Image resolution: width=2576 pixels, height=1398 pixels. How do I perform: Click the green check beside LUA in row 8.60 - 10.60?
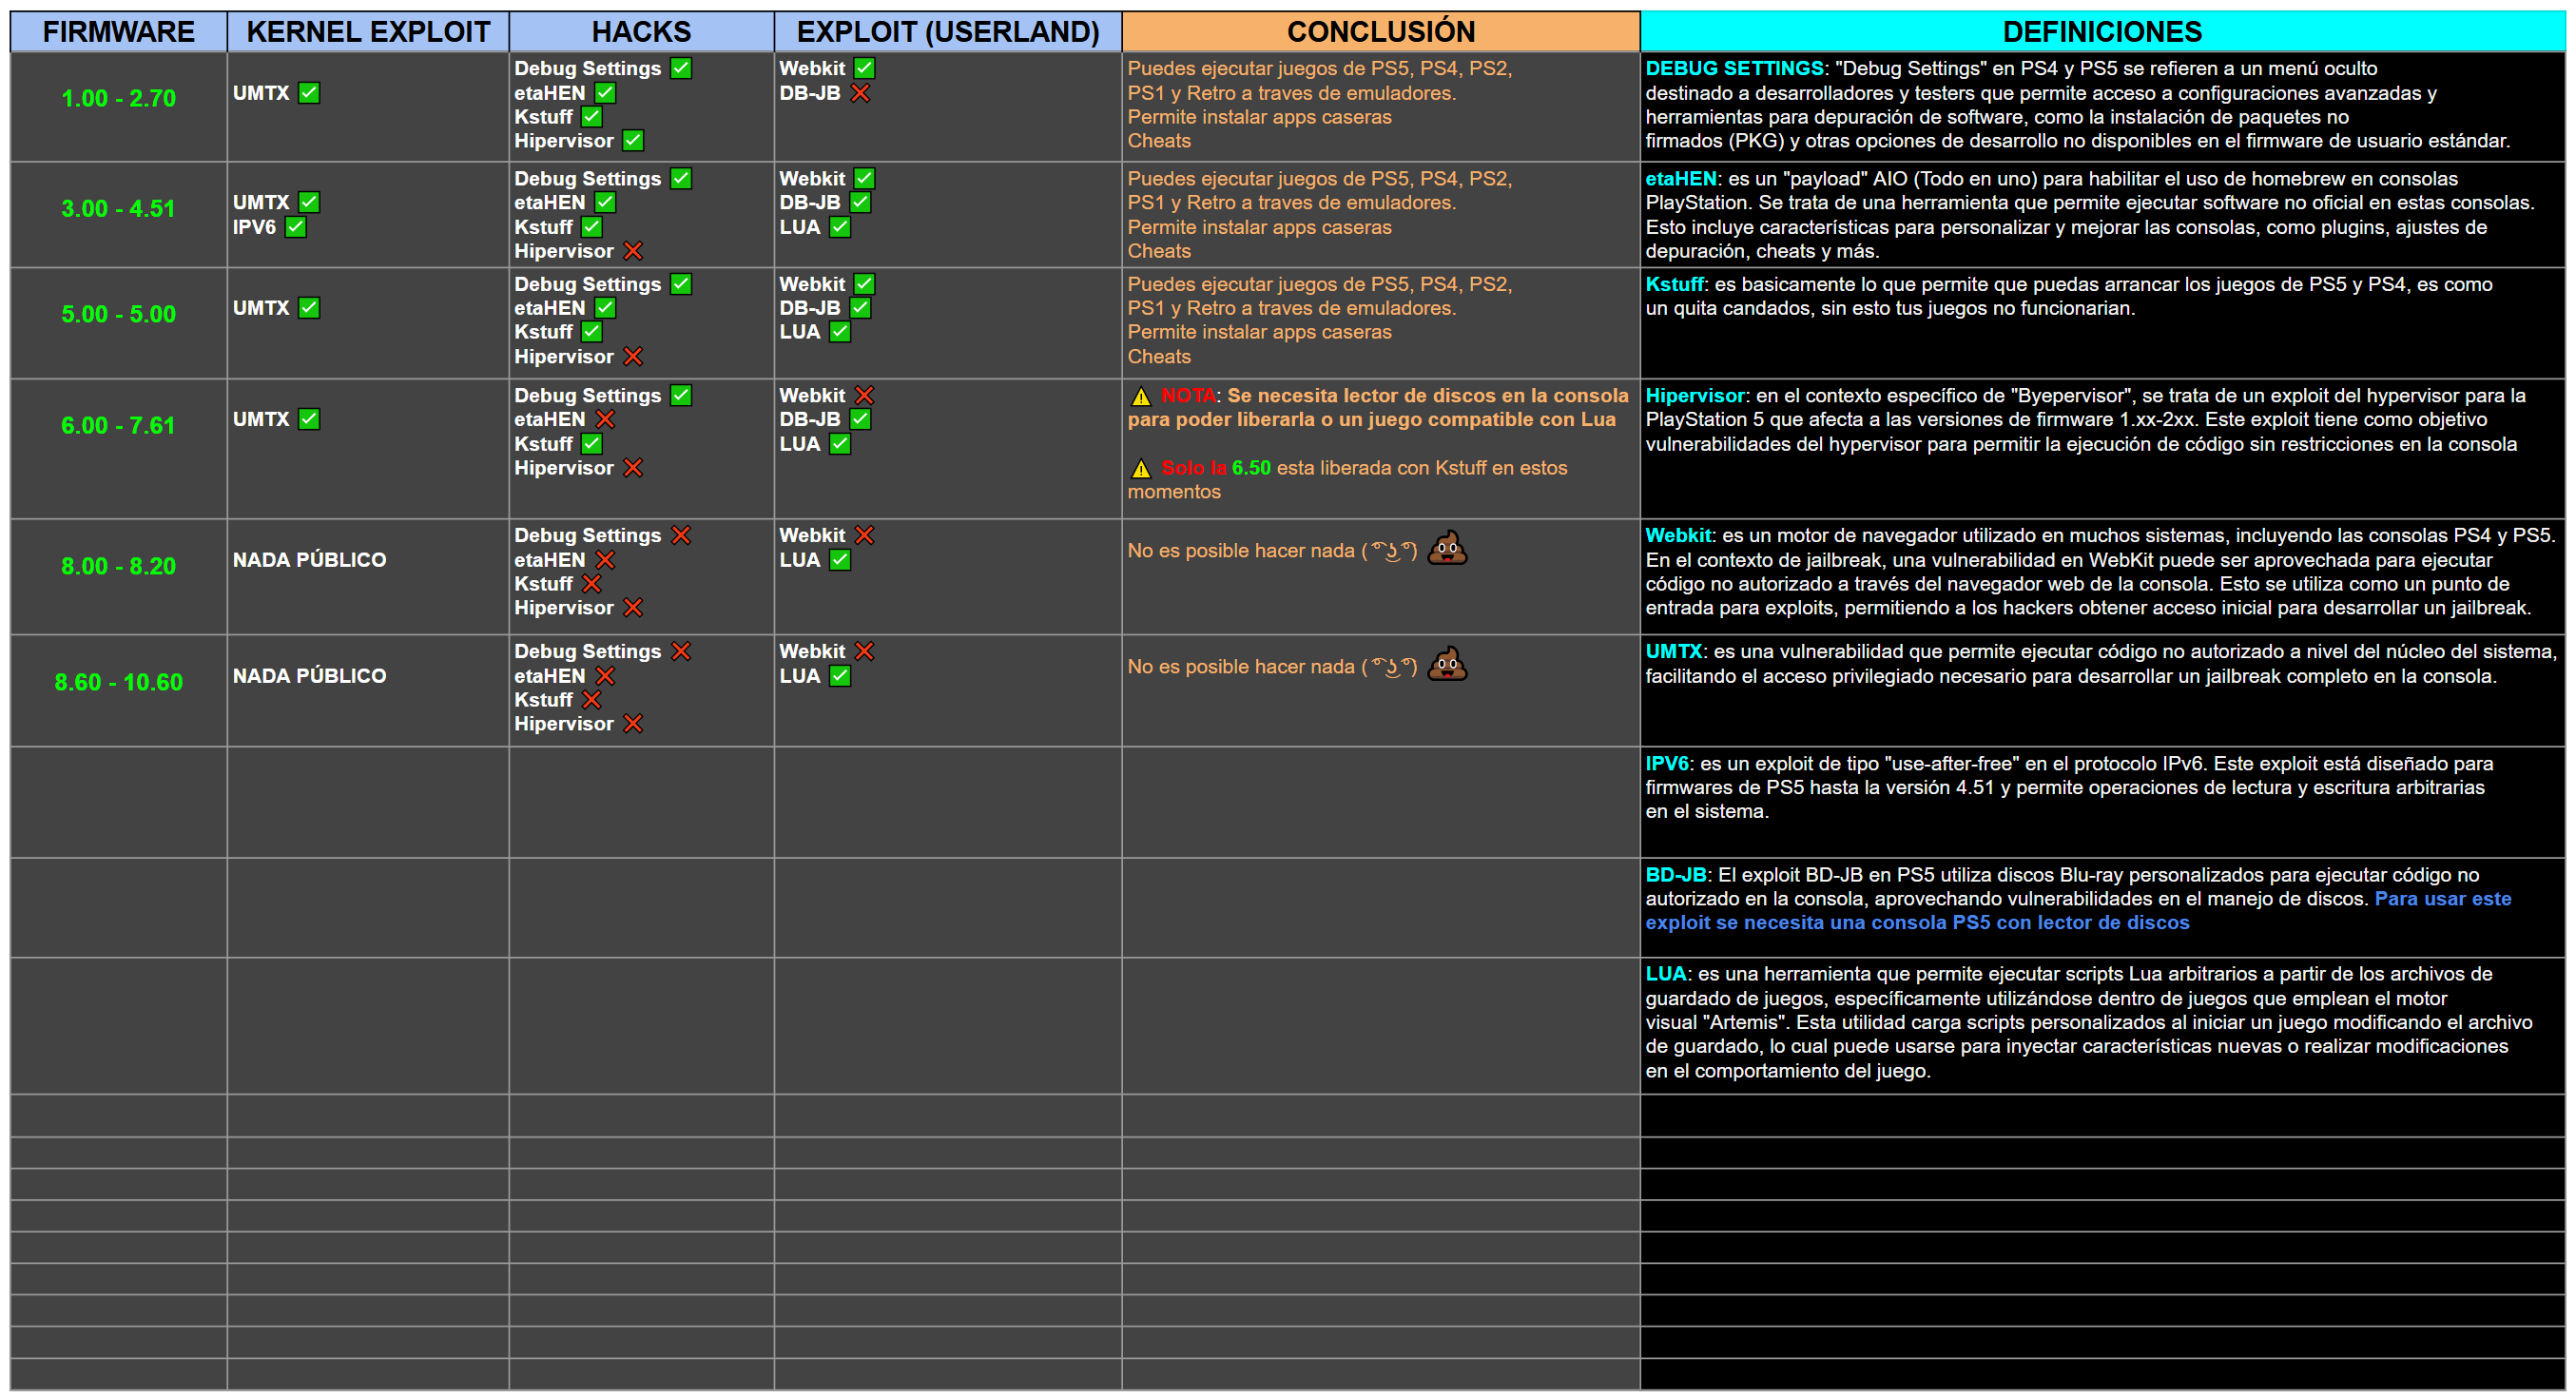point(840,676)
